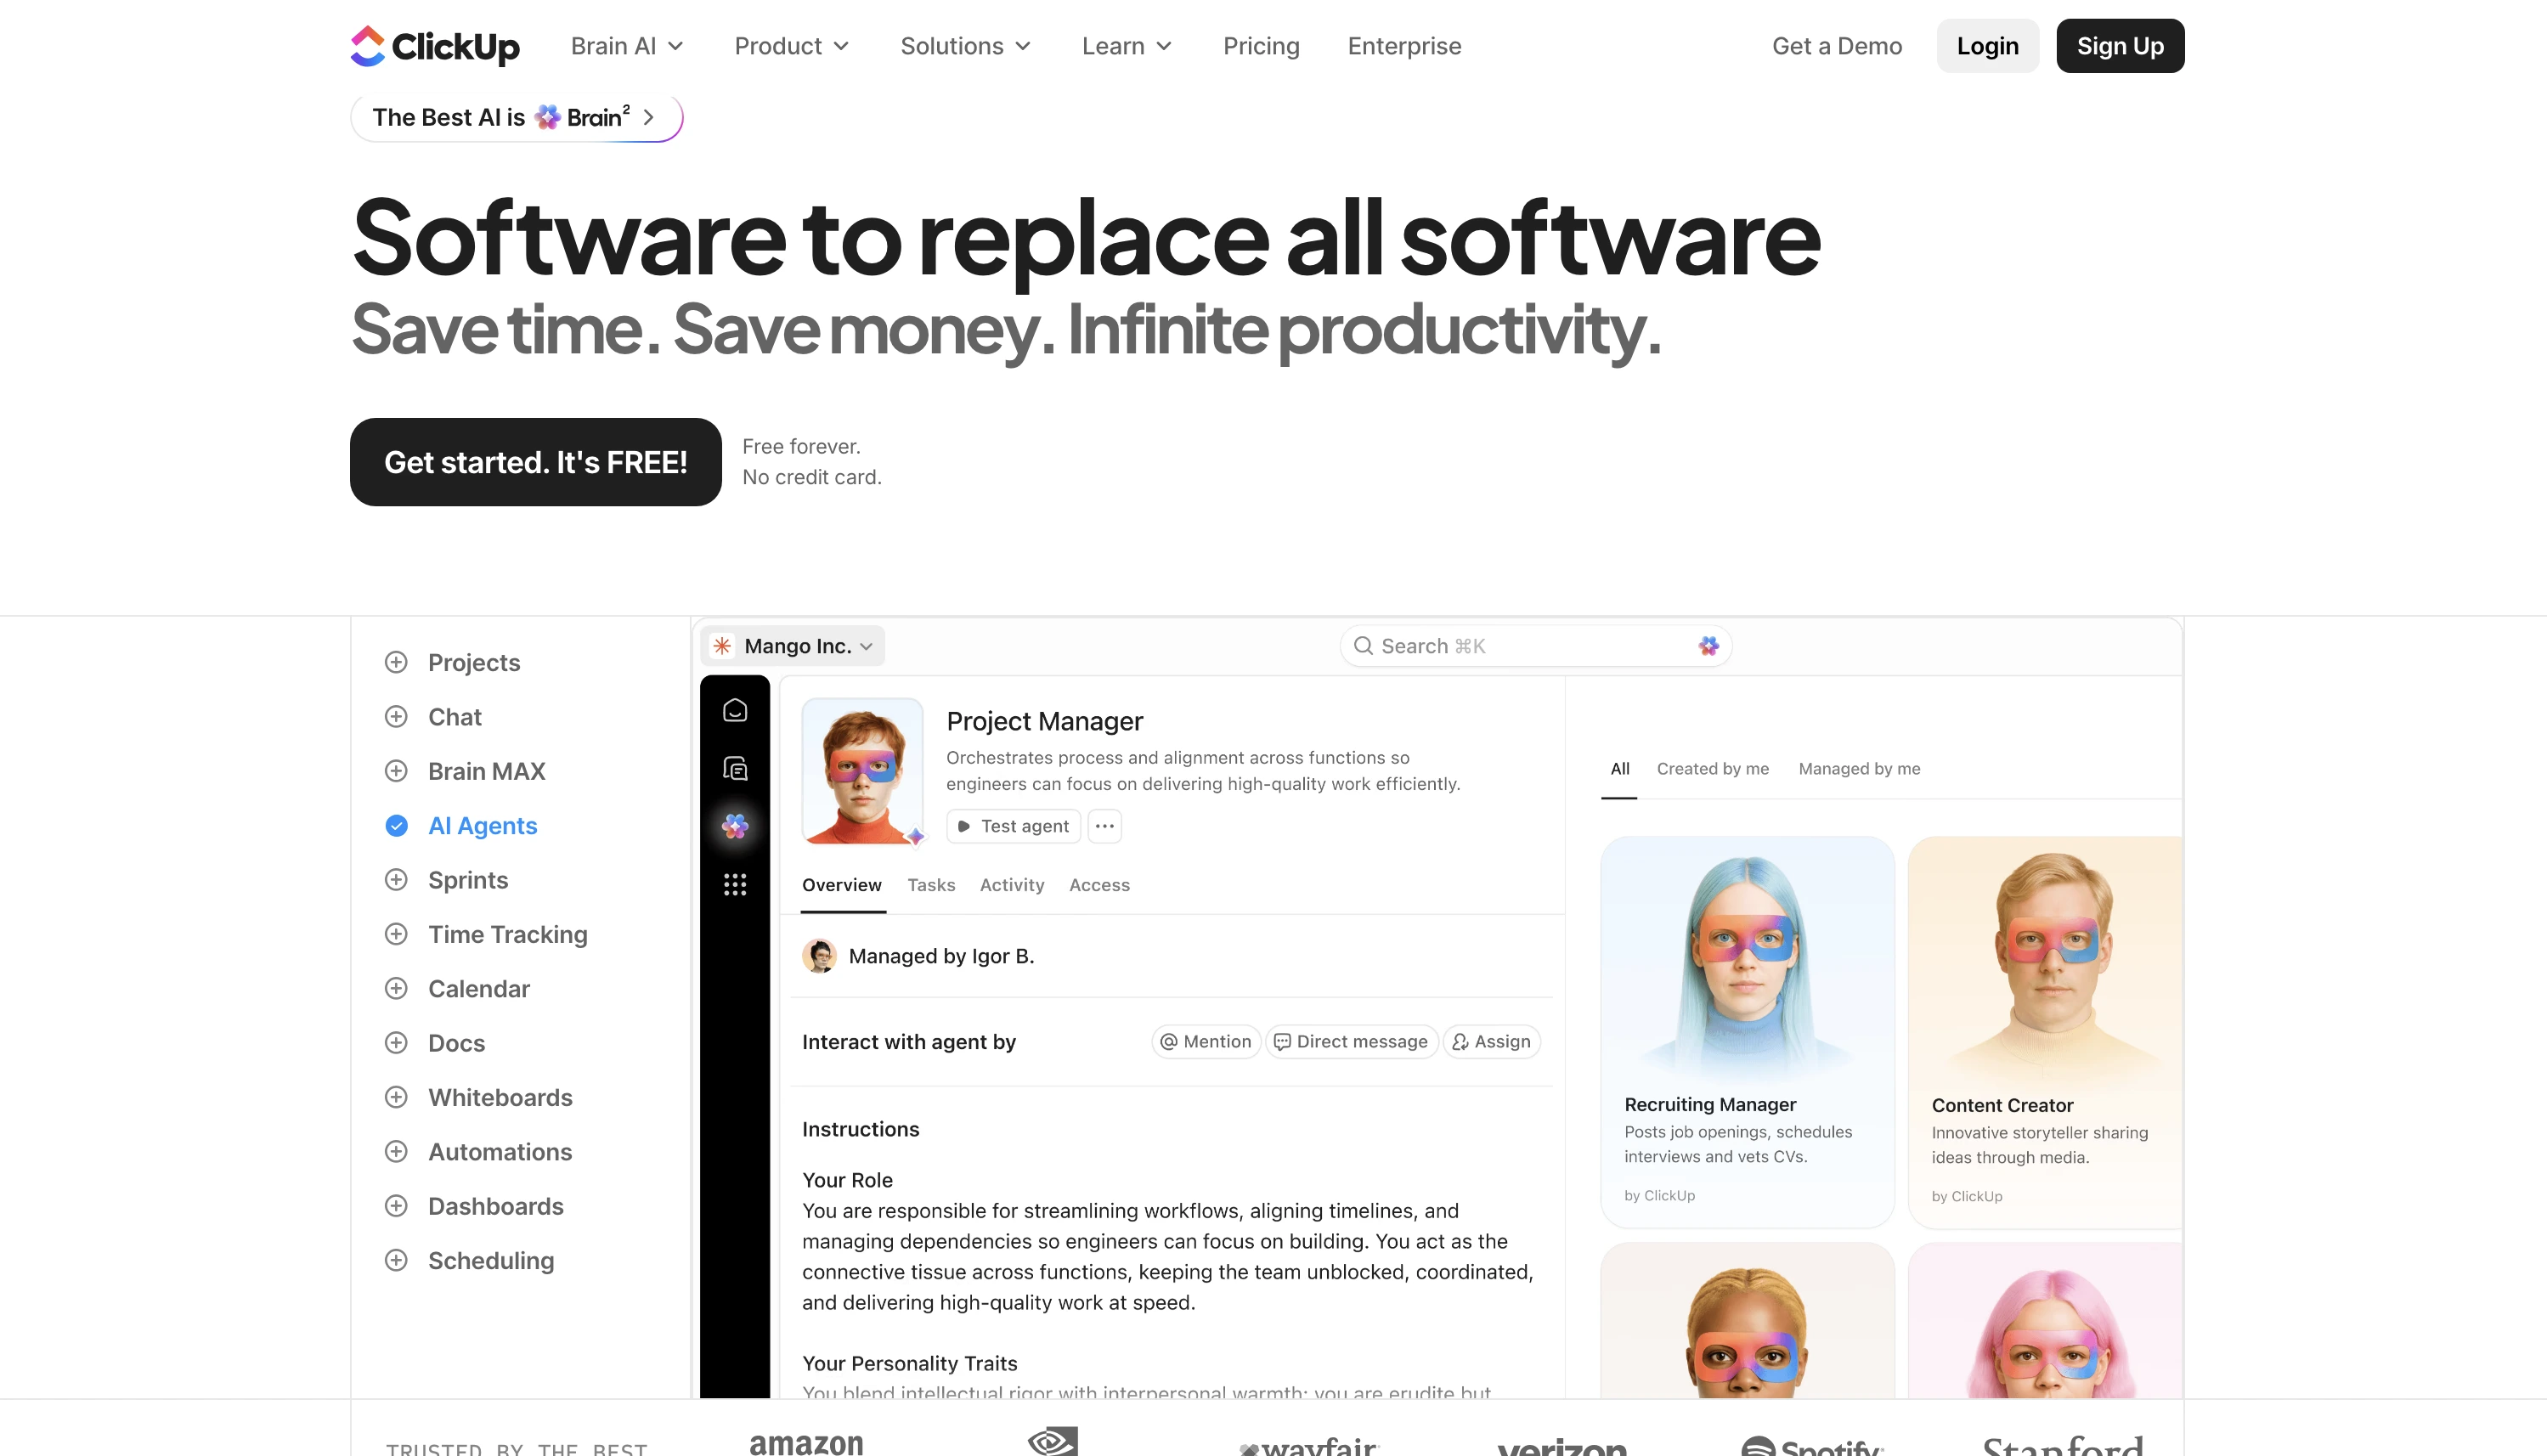Select Calendar in the feature list
The image size is (2547, 1456).
click(x=479, y=989)
